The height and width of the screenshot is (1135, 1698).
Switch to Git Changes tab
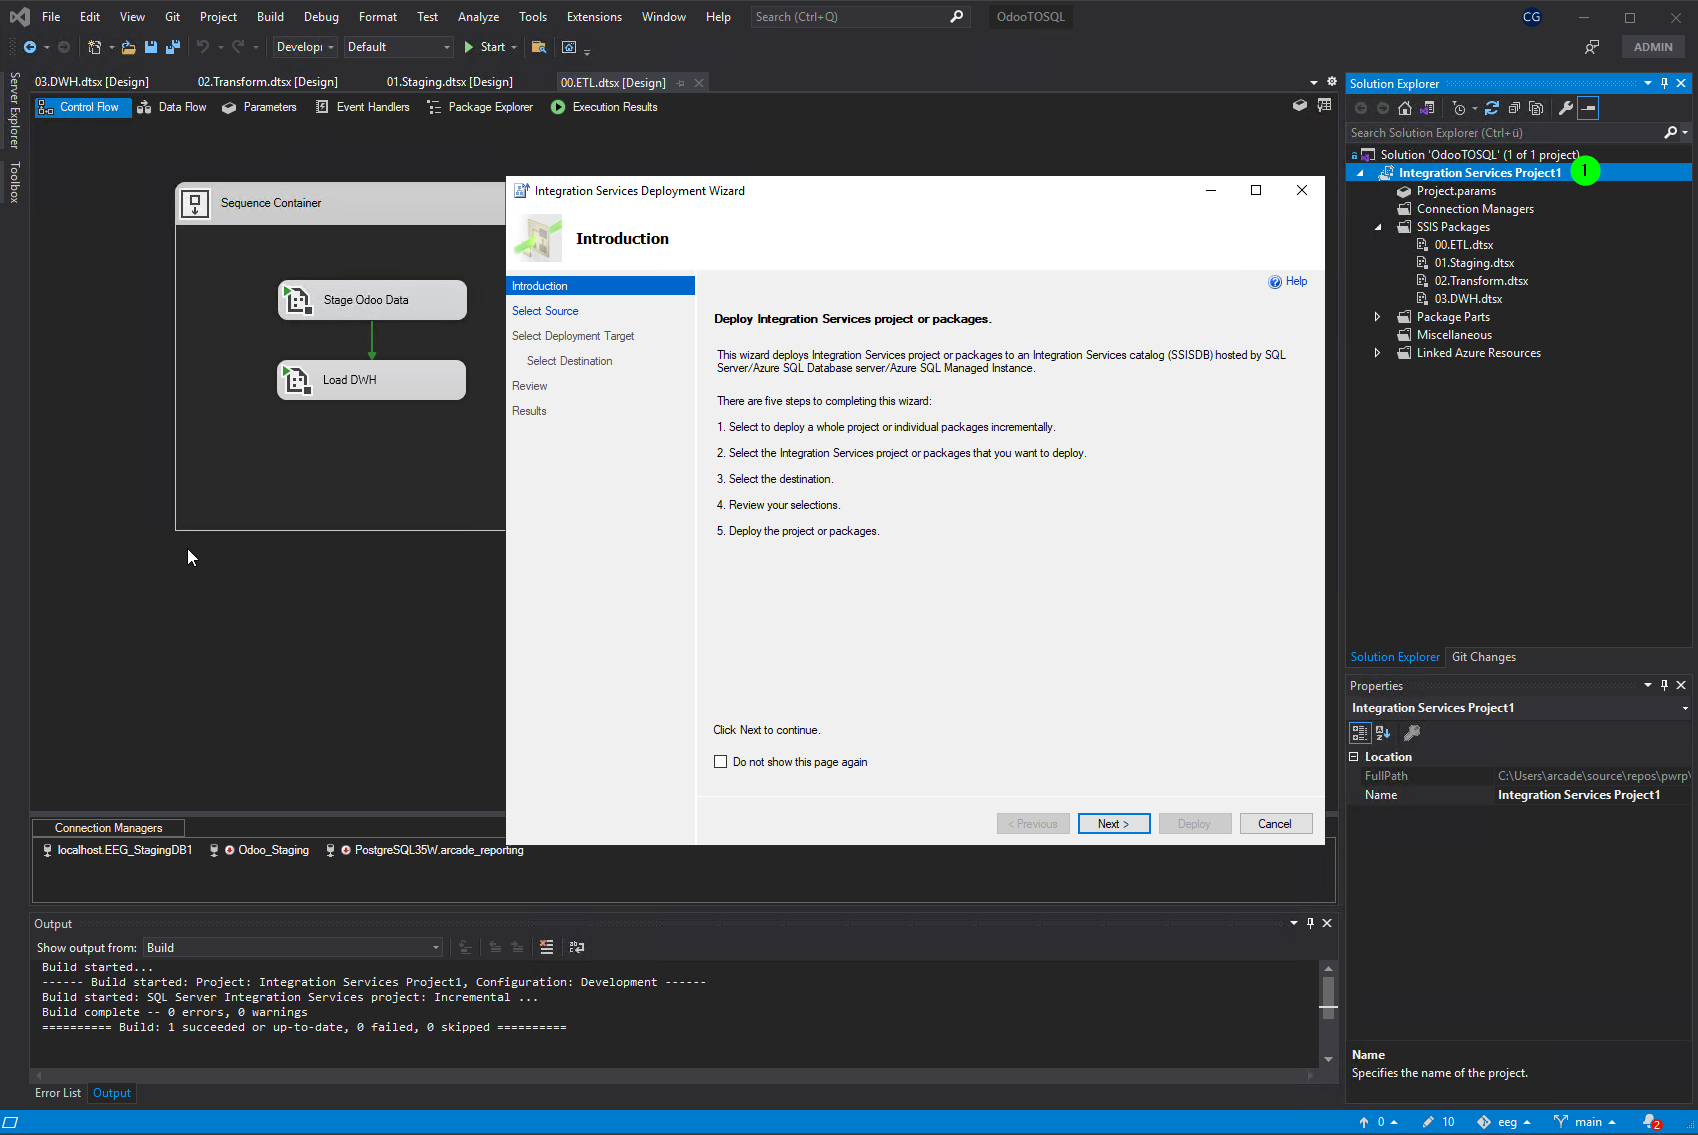pyautogui.click(x=1484, y=657)
